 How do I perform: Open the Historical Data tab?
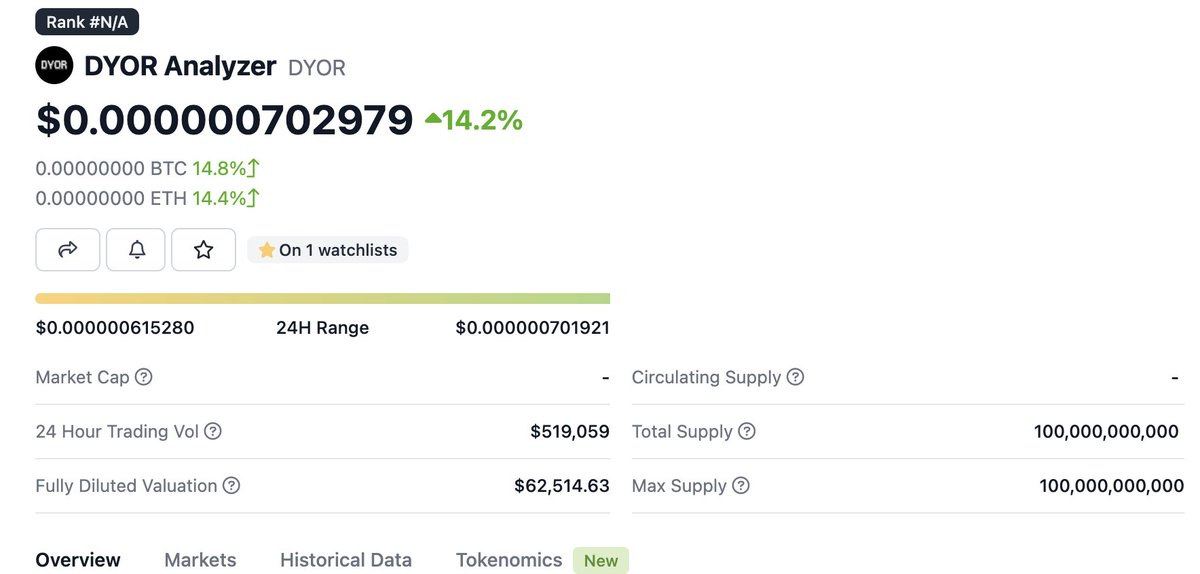click(346, 560)
